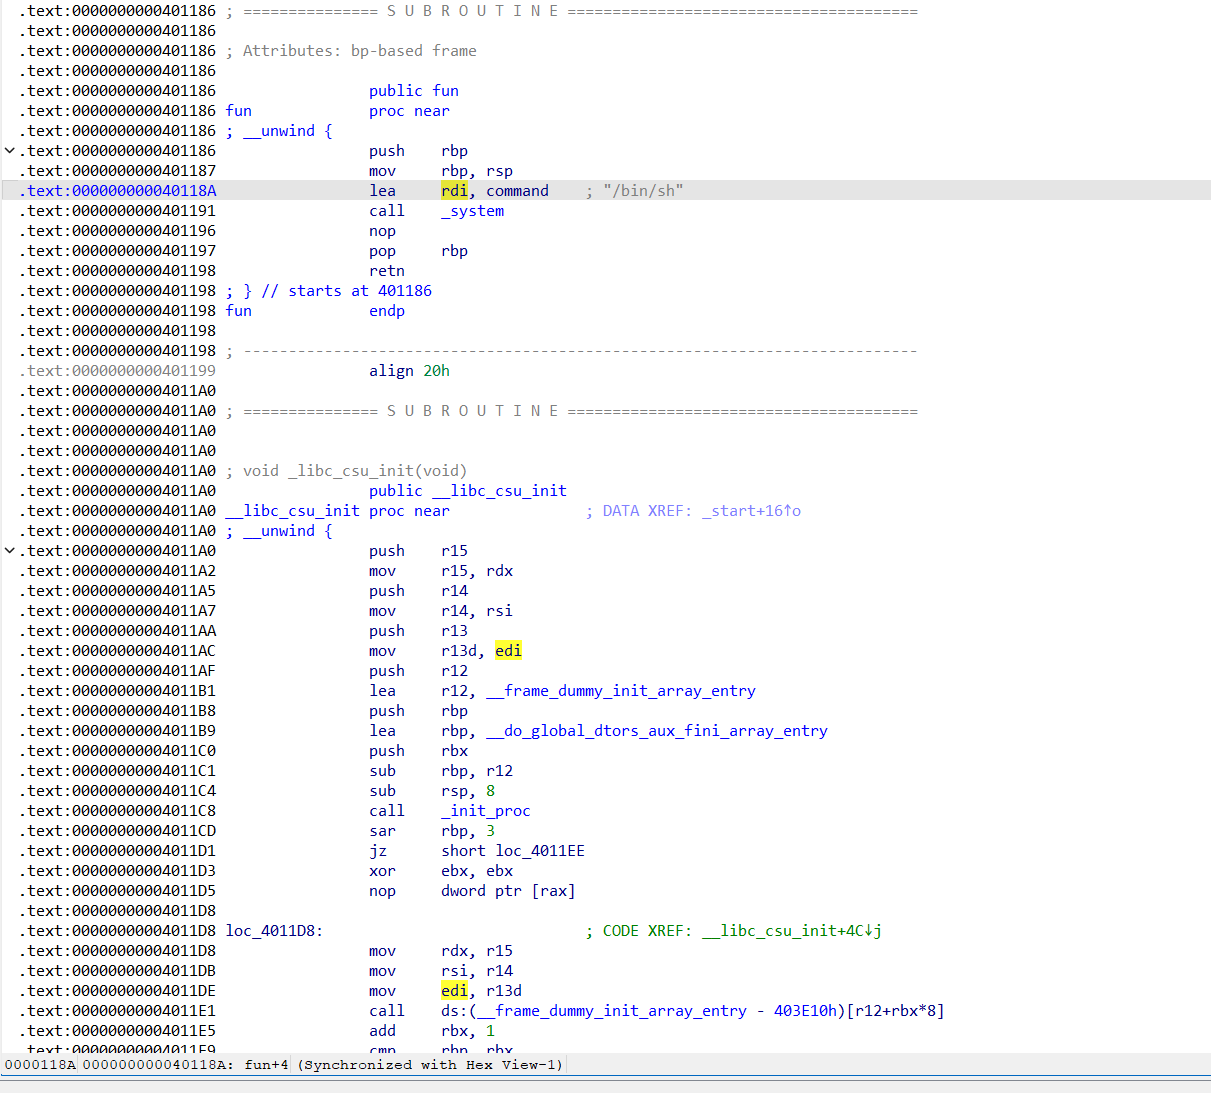Click the loc_4011D8 label
1211x1093 pixels.
[274, 931]
